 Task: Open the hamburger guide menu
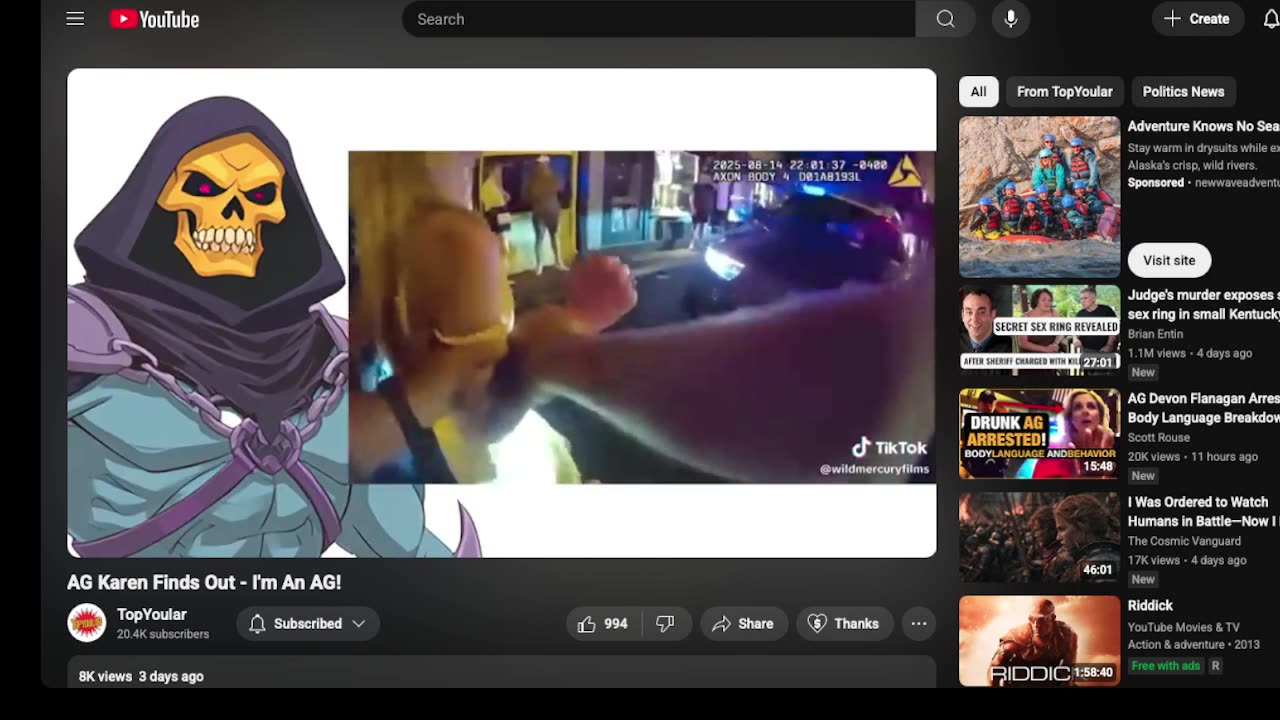tap(75, 19)
